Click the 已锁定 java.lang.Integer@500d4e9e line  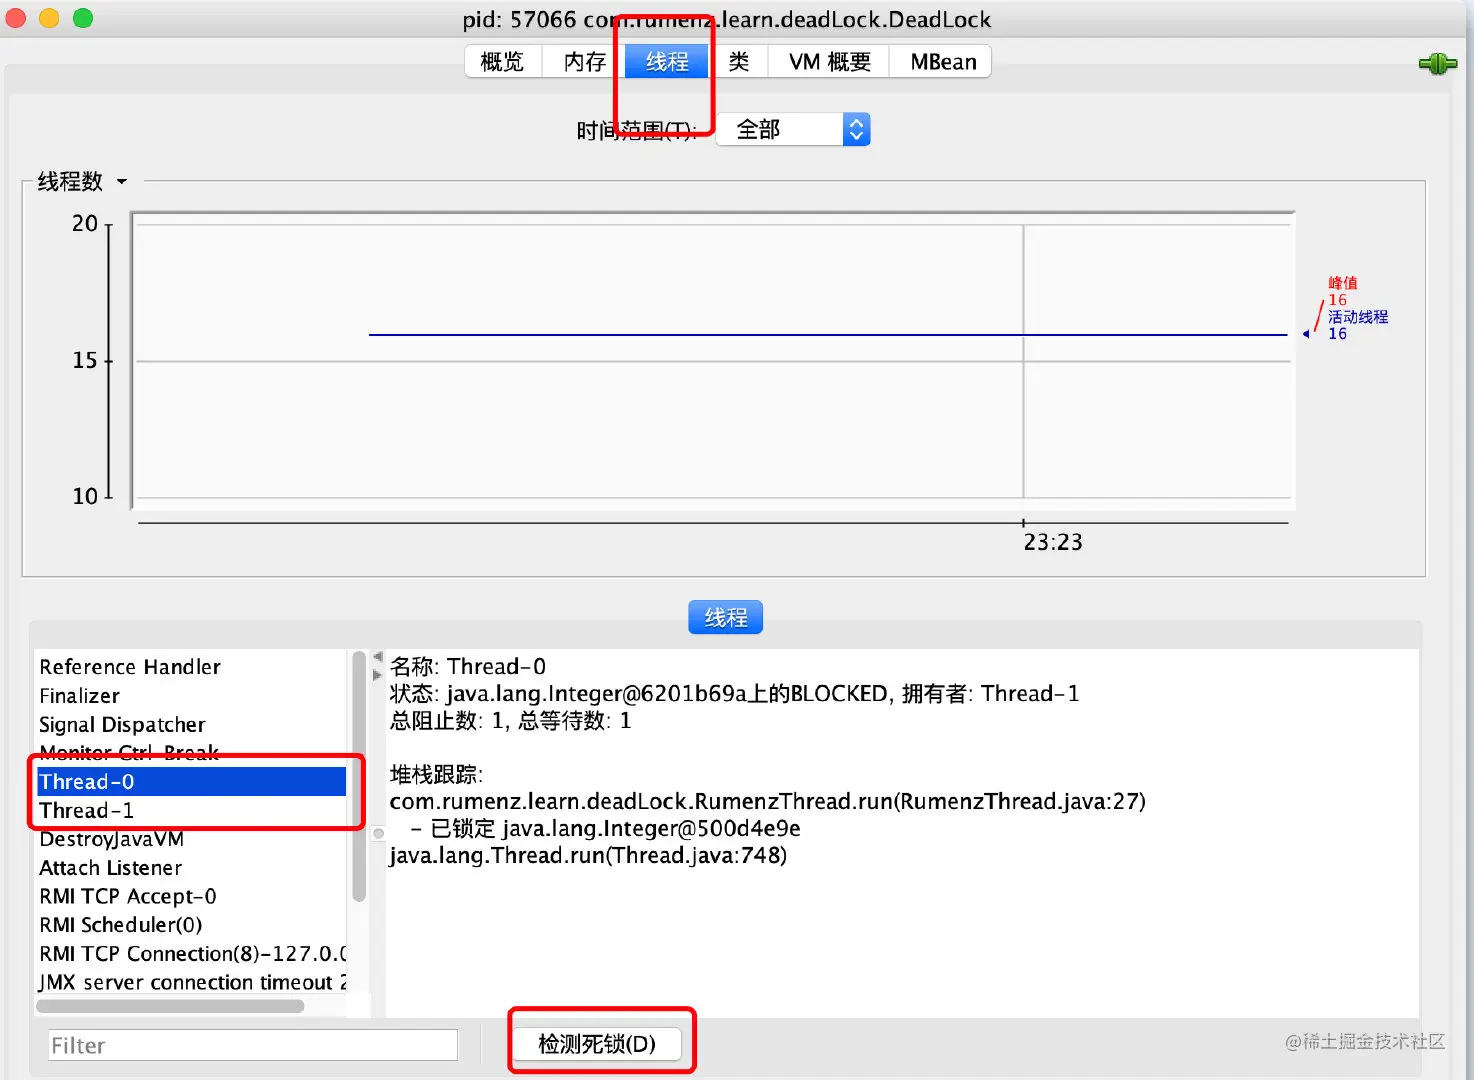coord(606,829)
